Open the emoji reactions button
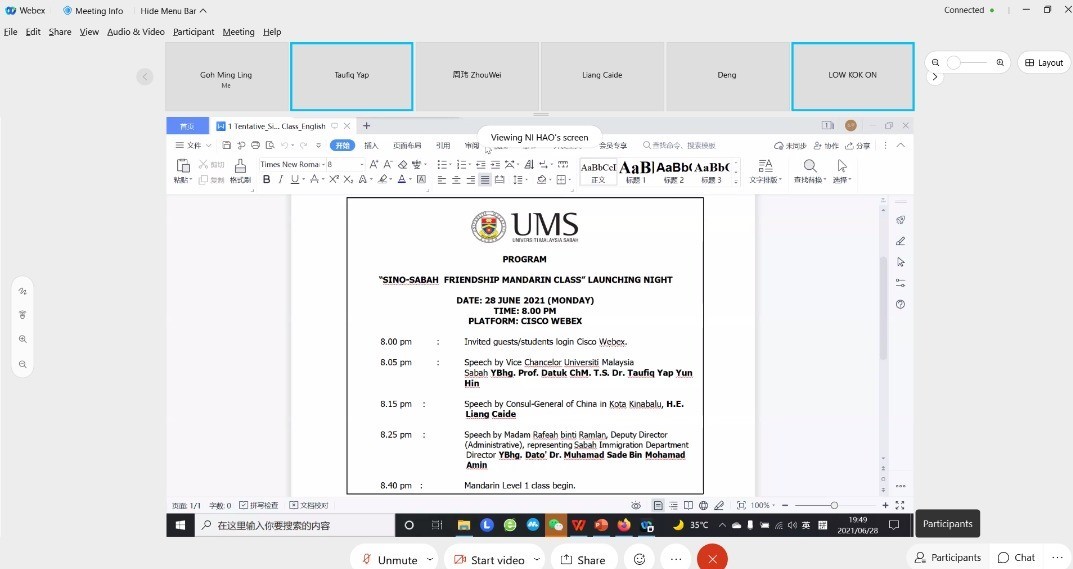 point(639,559)
